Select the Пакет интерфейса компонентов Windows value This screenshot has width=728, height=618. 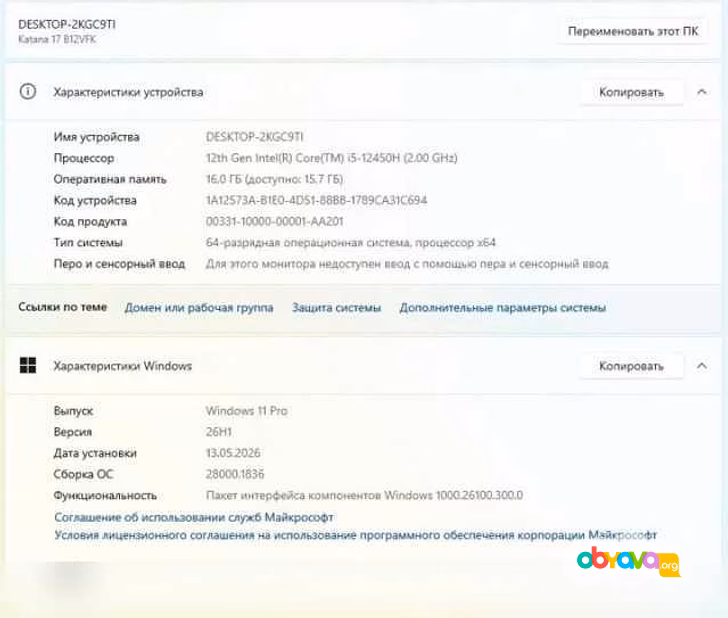(x=364, y=495)
